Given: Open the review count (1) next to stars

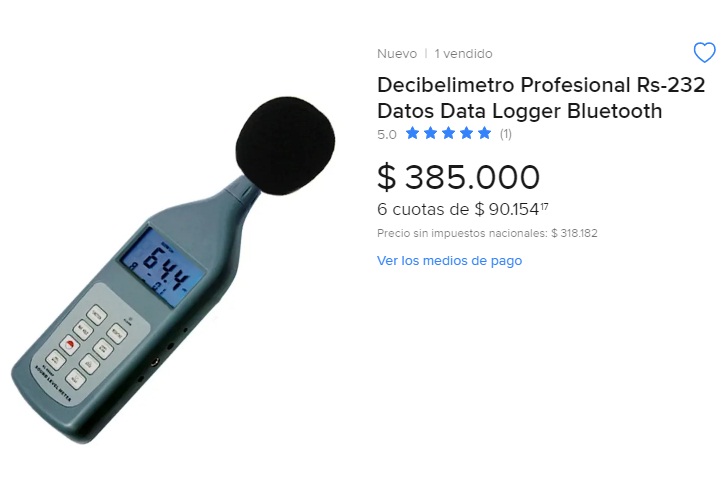Looking at the screenshot, I should (x=506, y=134).
